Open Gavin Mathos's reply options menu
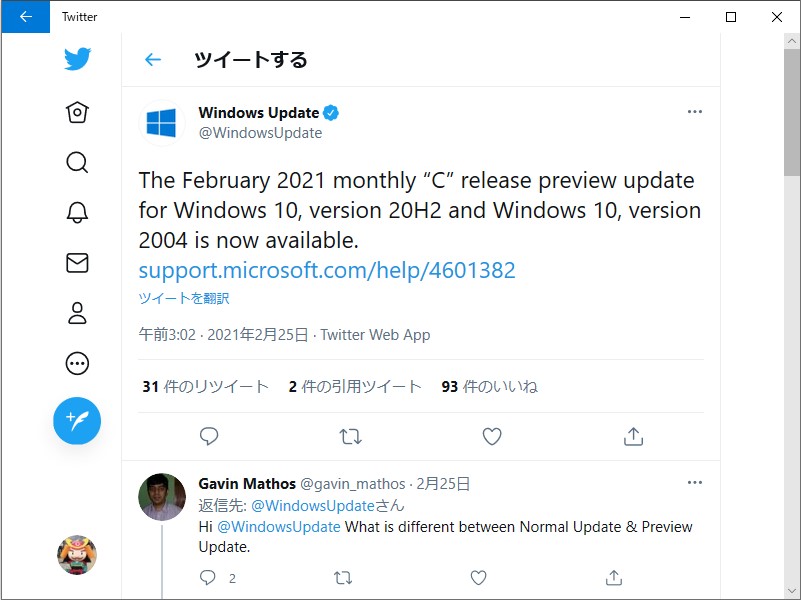The image size is (801, 600). tap(695, 482)
